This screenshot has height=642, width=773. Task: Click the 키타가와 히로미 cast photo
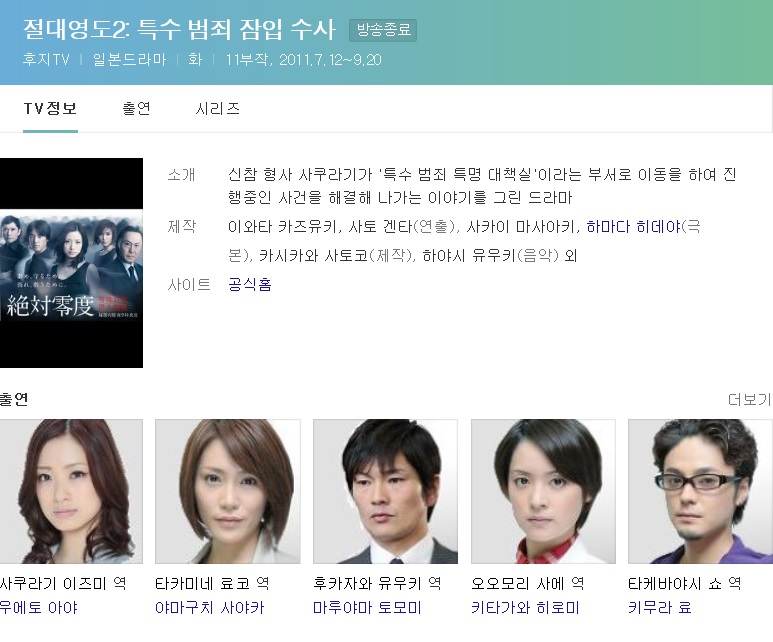pos(543,492)
